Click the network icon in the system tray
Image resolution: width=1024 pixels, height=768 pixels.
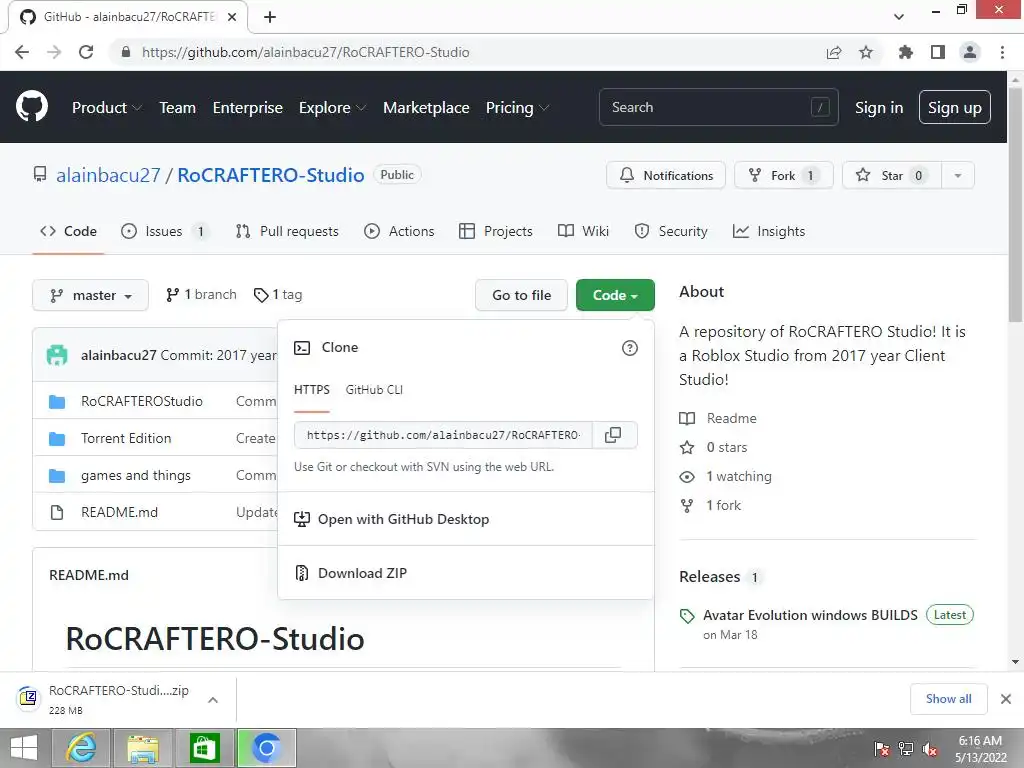point(906,749)
